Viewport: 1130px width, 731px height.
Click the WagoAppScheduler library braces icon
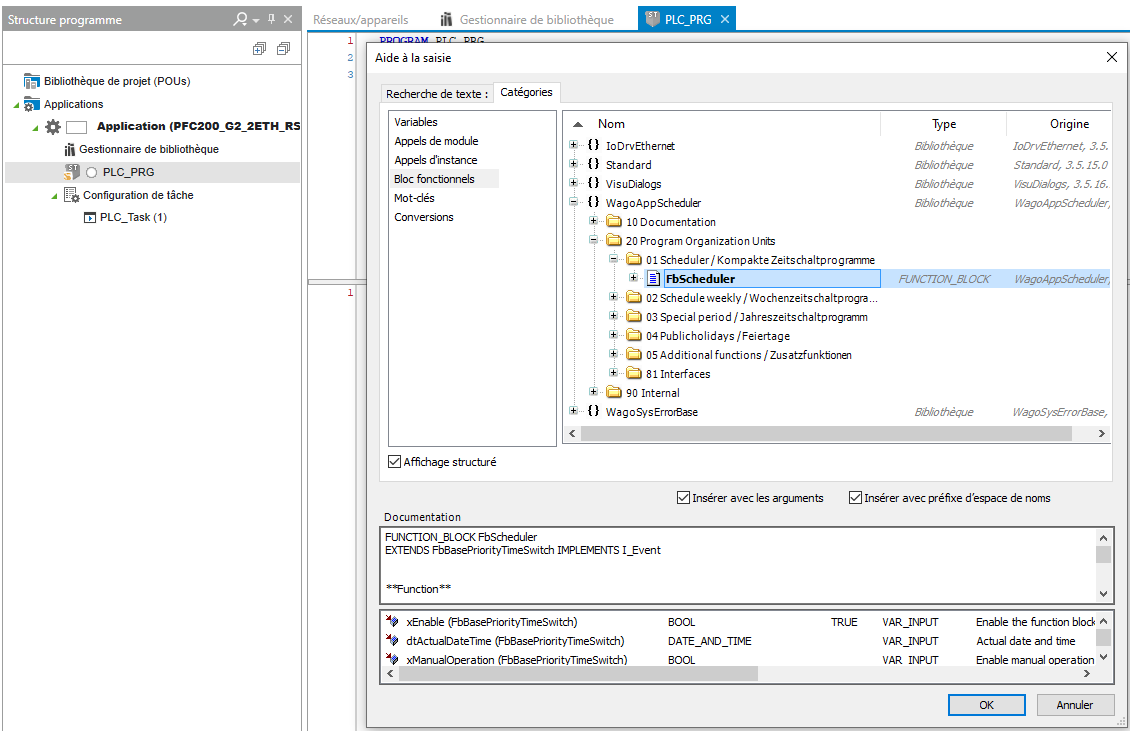click(593, 203)
